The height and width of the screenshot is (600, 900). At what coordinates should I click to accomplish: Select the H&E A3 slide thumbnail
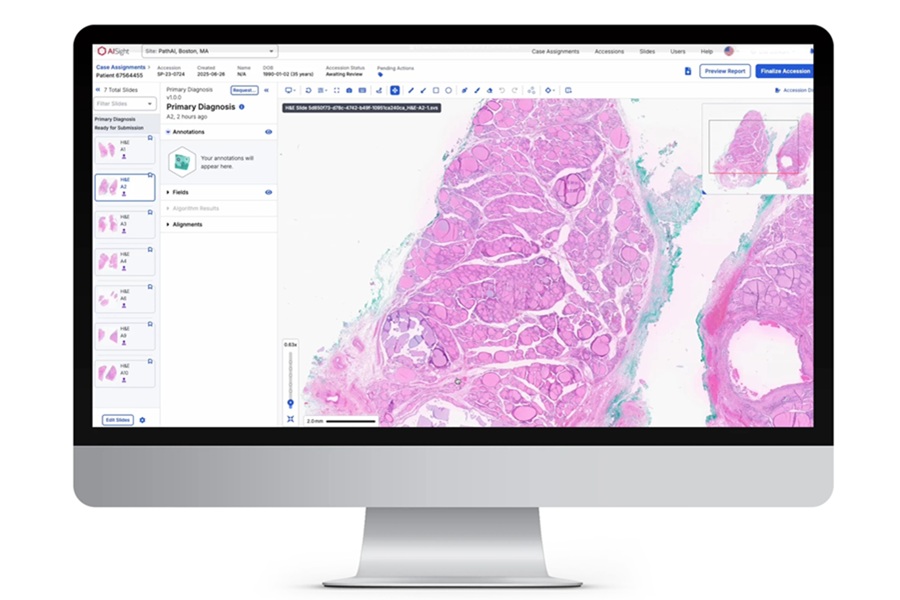coord(125,224)
